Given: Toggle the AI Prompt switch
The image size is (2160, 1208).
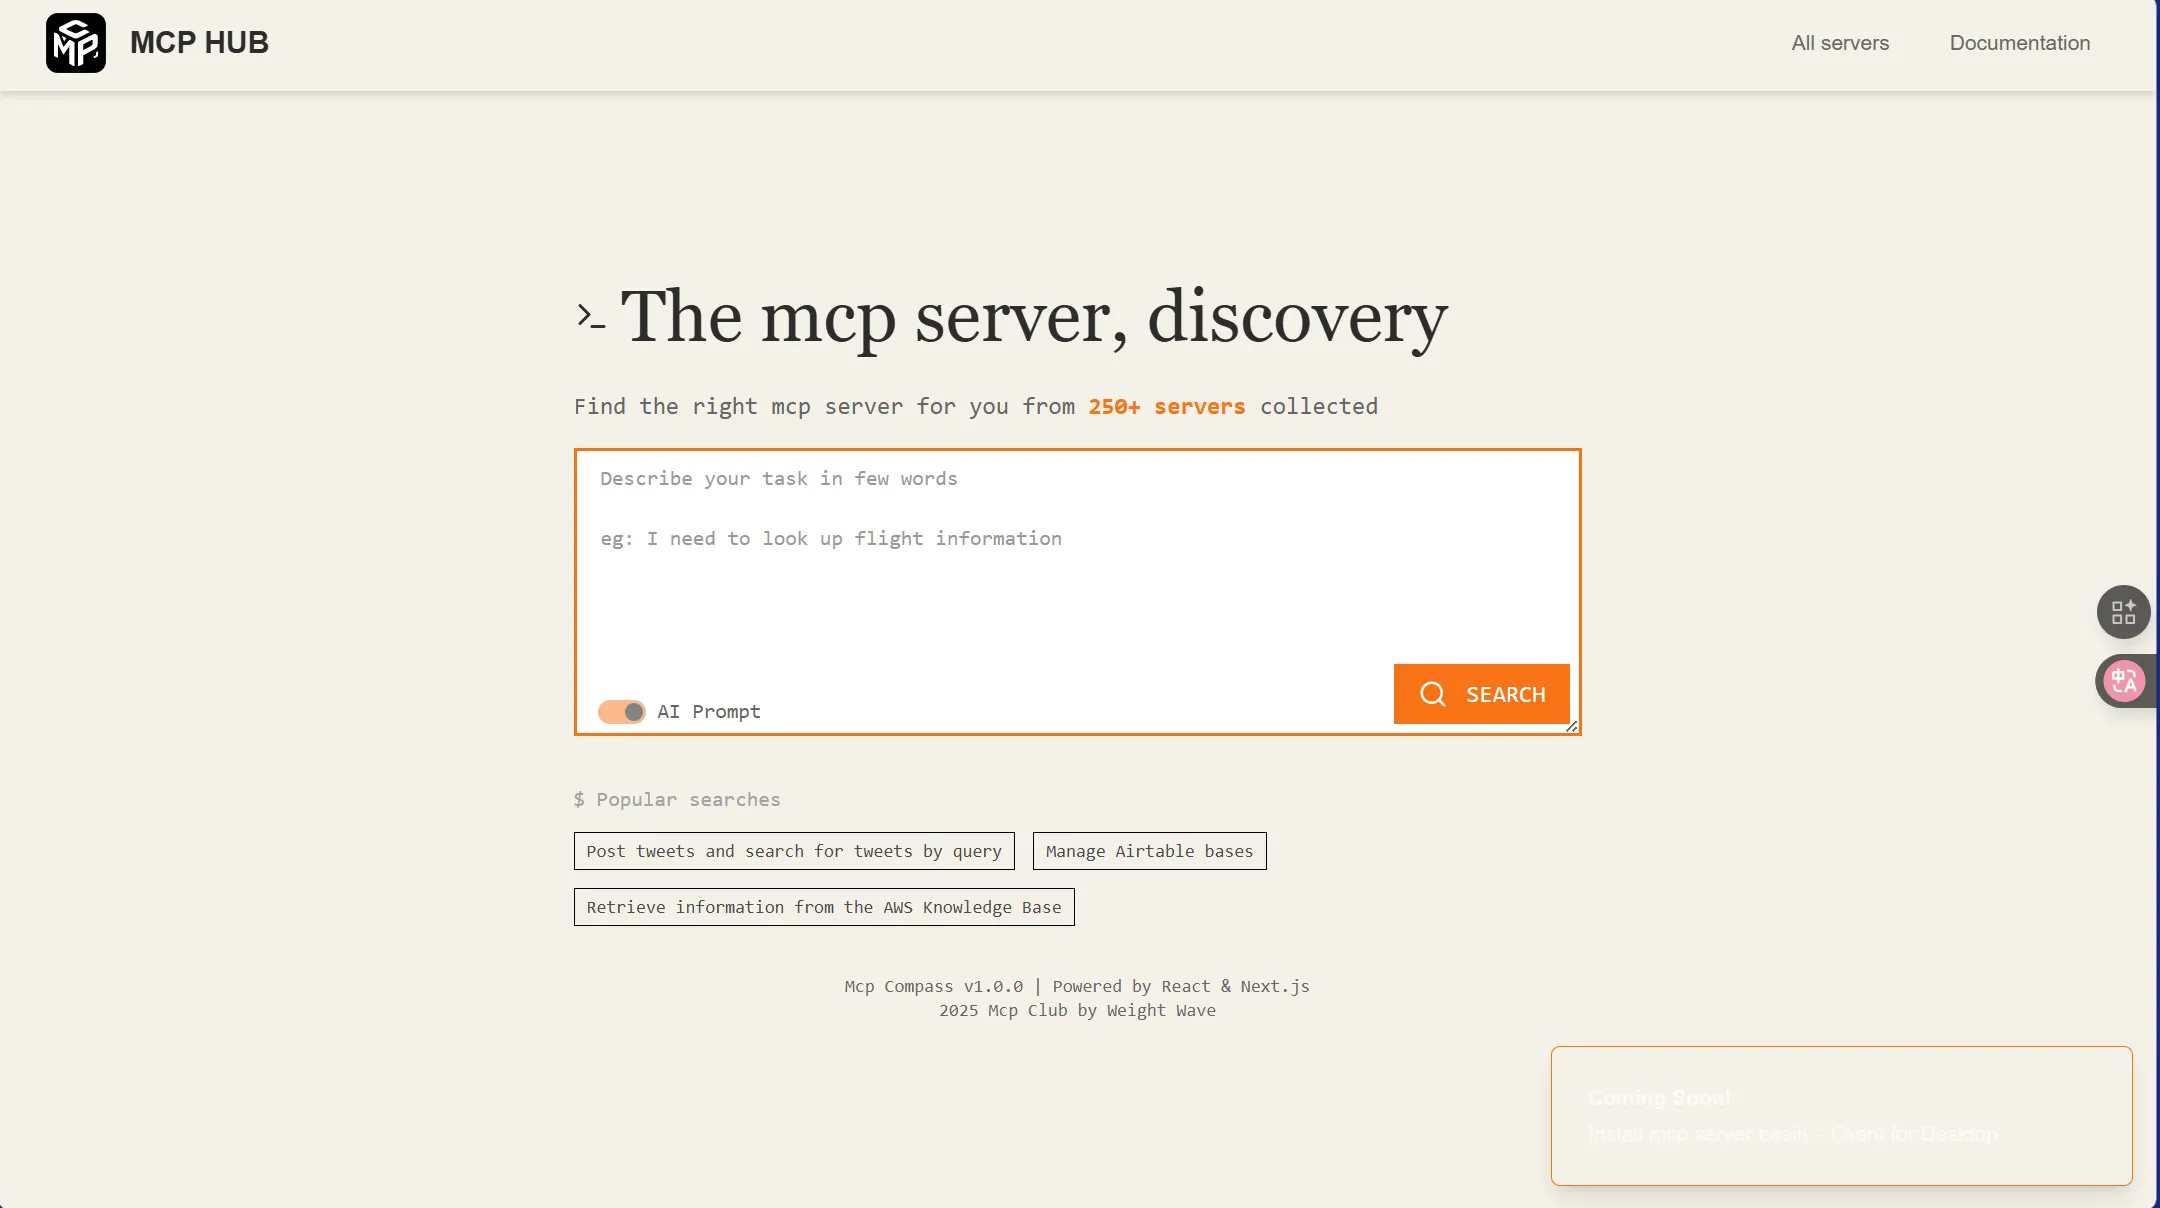Looking at the screenshot, I should [x=622, y=712].
